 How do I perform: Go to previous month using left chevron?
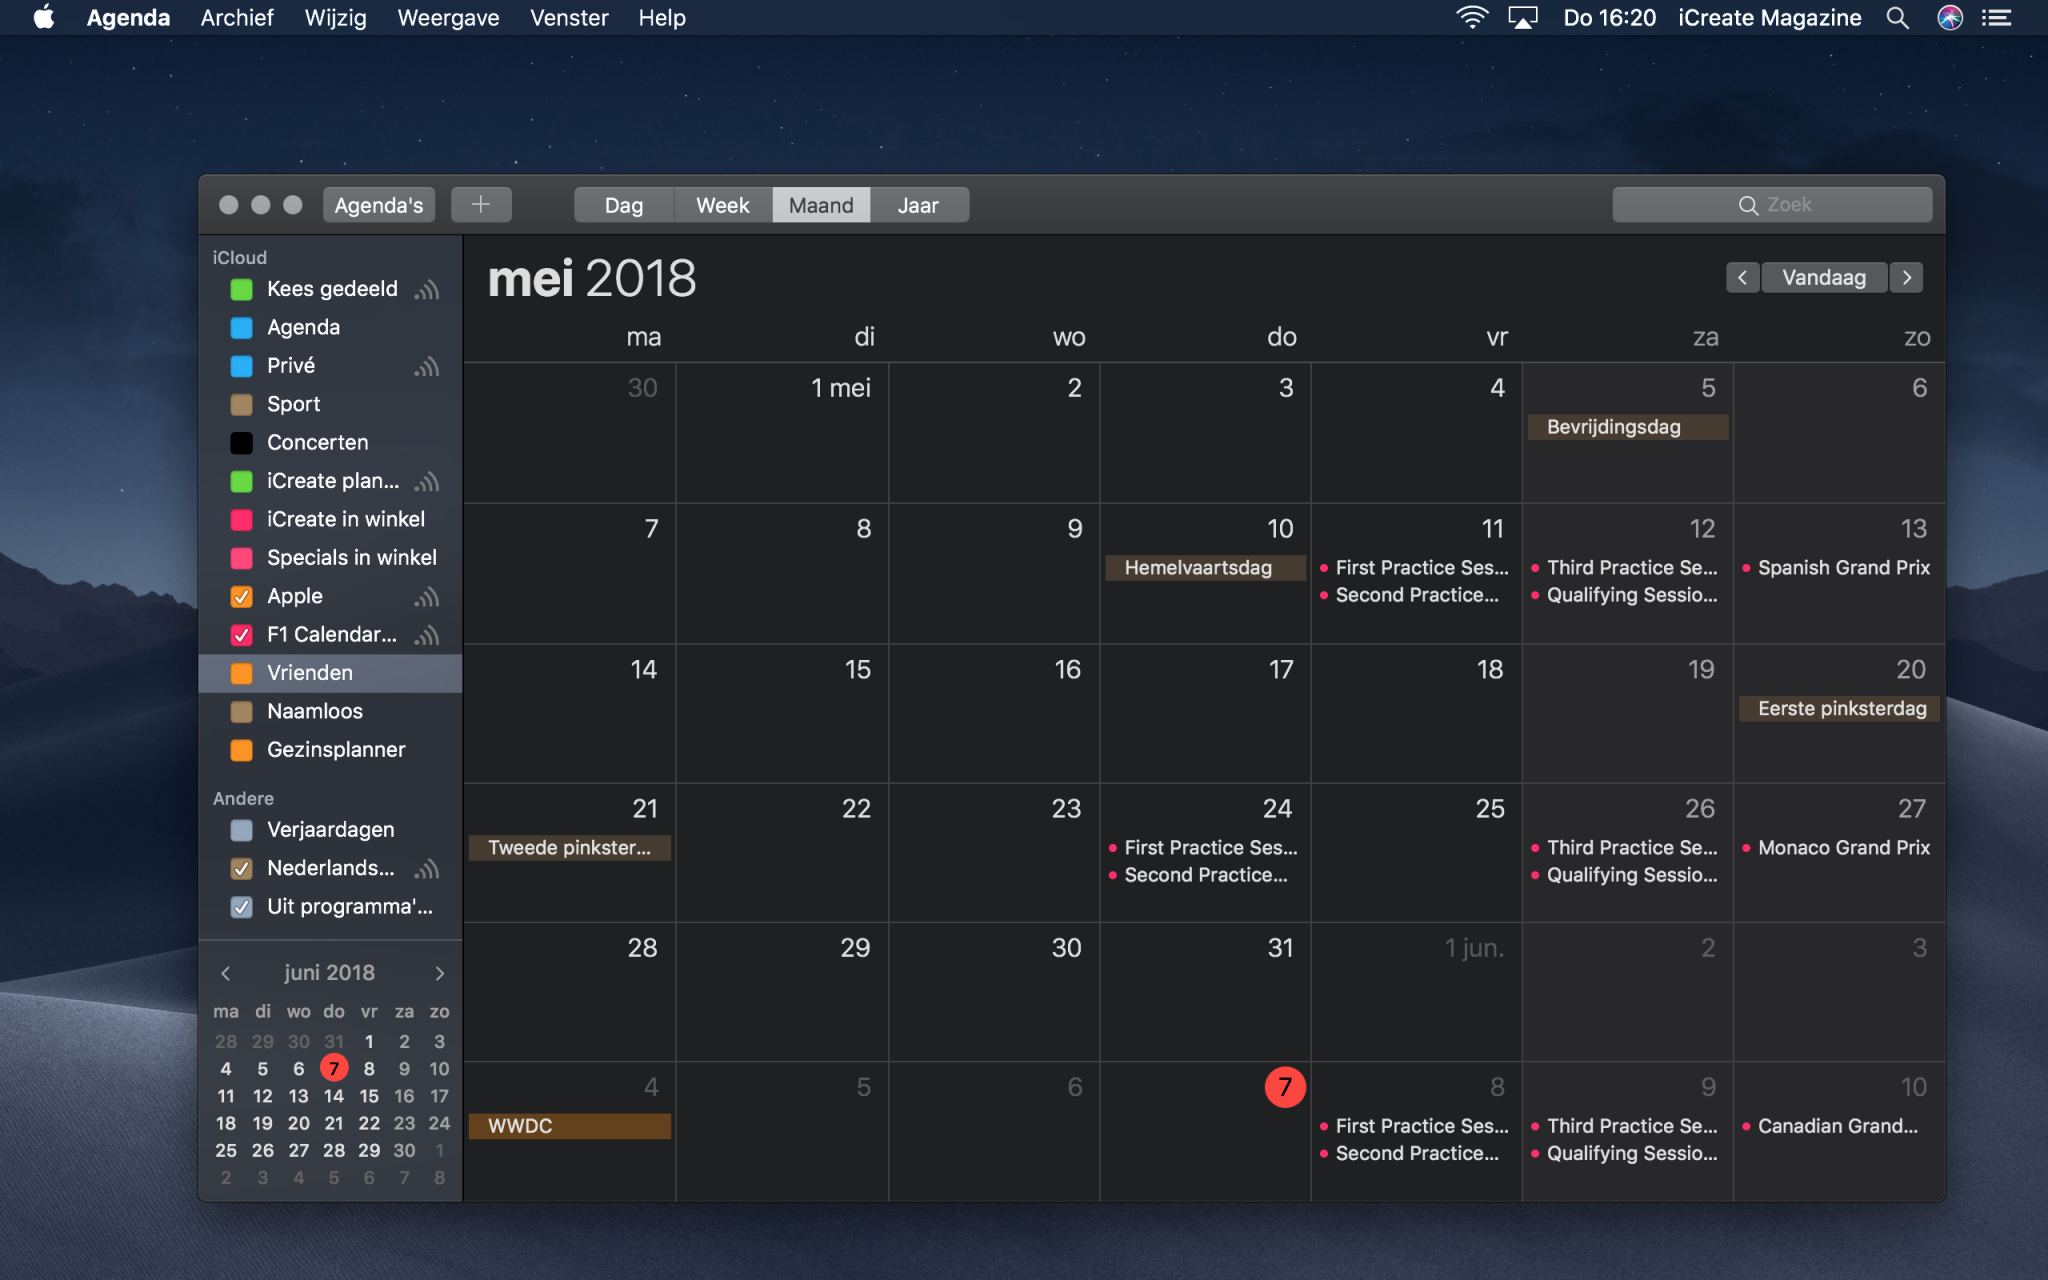tap(1742, 277)
